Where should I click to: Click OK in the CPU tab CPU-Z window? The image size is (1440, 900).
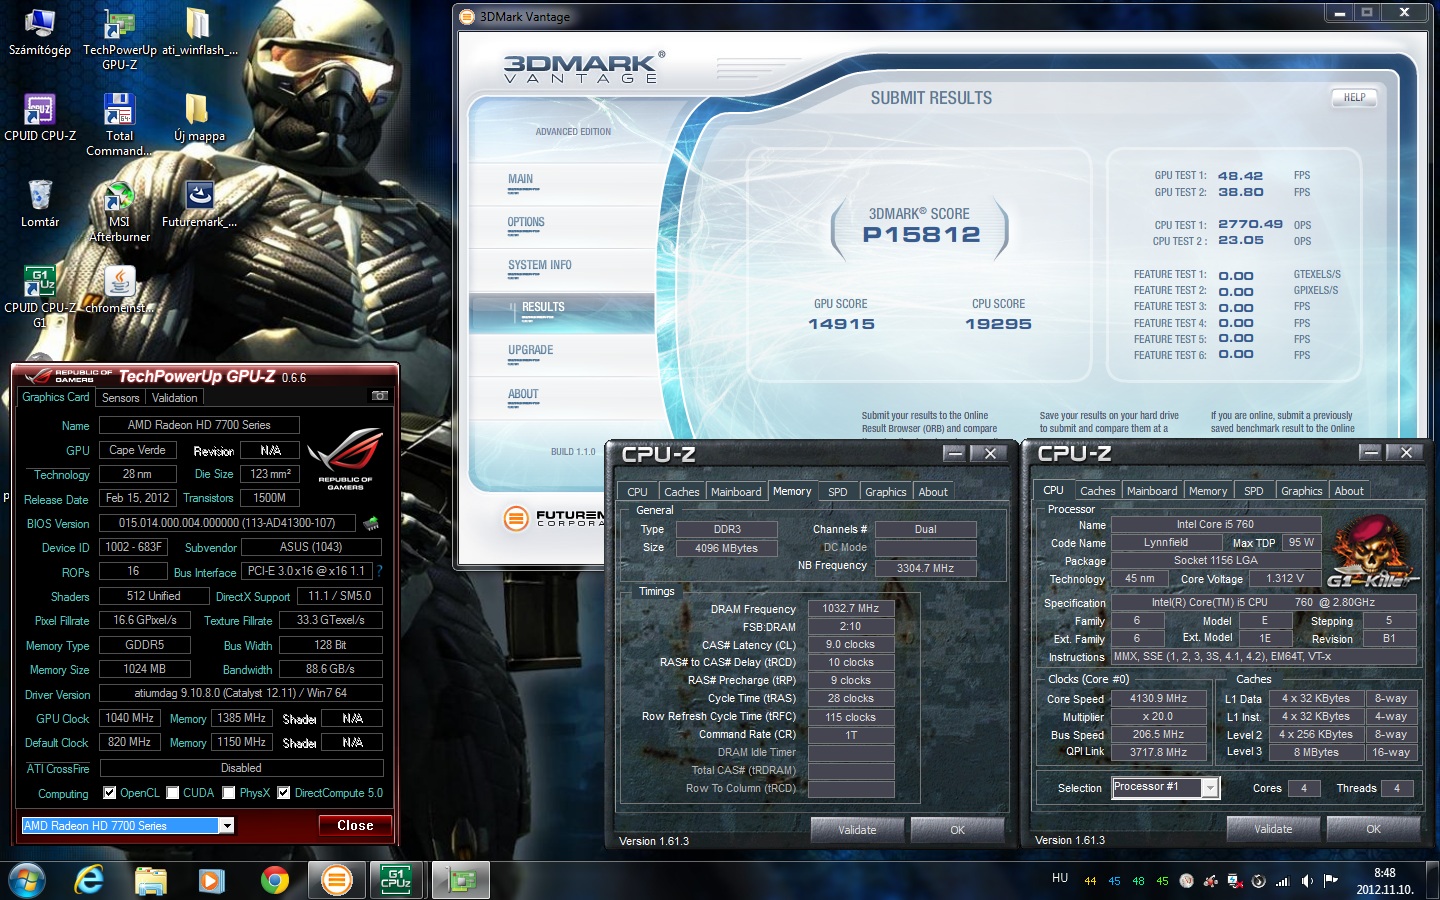[x=1373, y=828]
